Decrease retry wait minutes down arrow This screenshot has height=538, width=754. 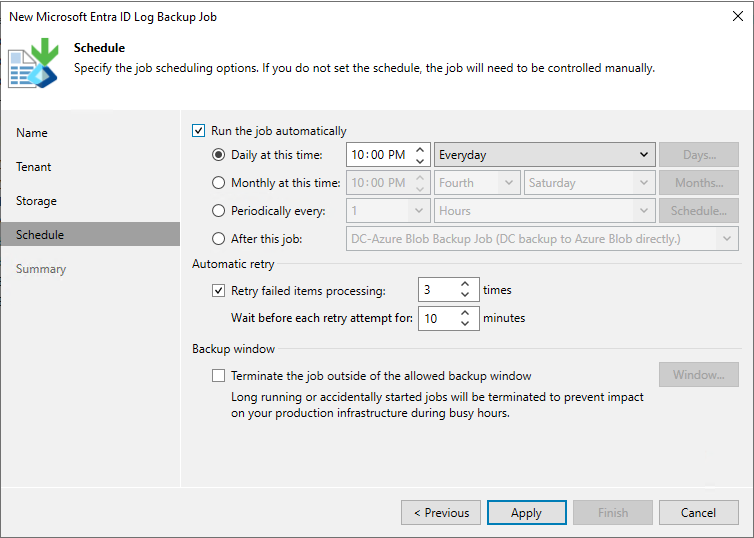(465, 323)
